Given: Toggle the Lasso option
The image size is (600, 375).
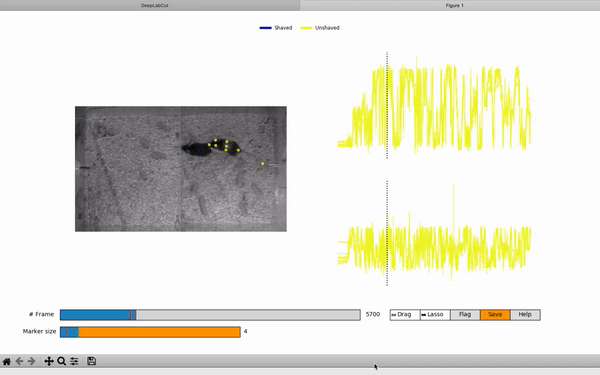Looking at the screenshot, I should [435, 315].
